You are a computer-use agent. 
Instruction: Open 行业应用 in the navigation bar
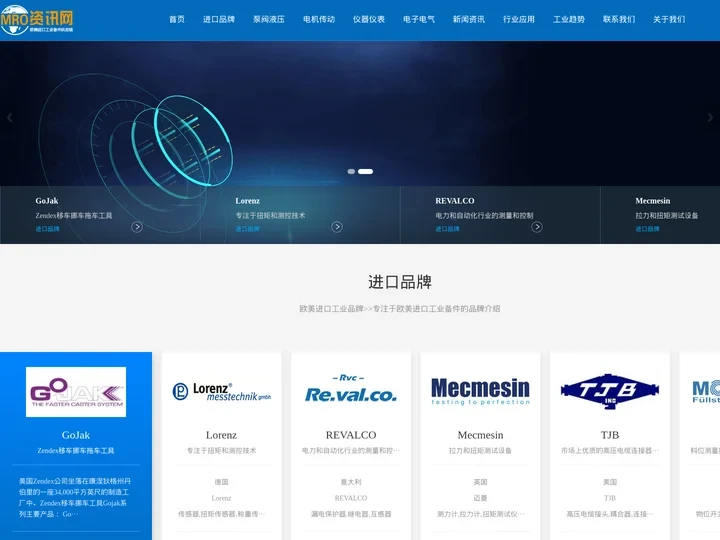click(x=519, y=19)
